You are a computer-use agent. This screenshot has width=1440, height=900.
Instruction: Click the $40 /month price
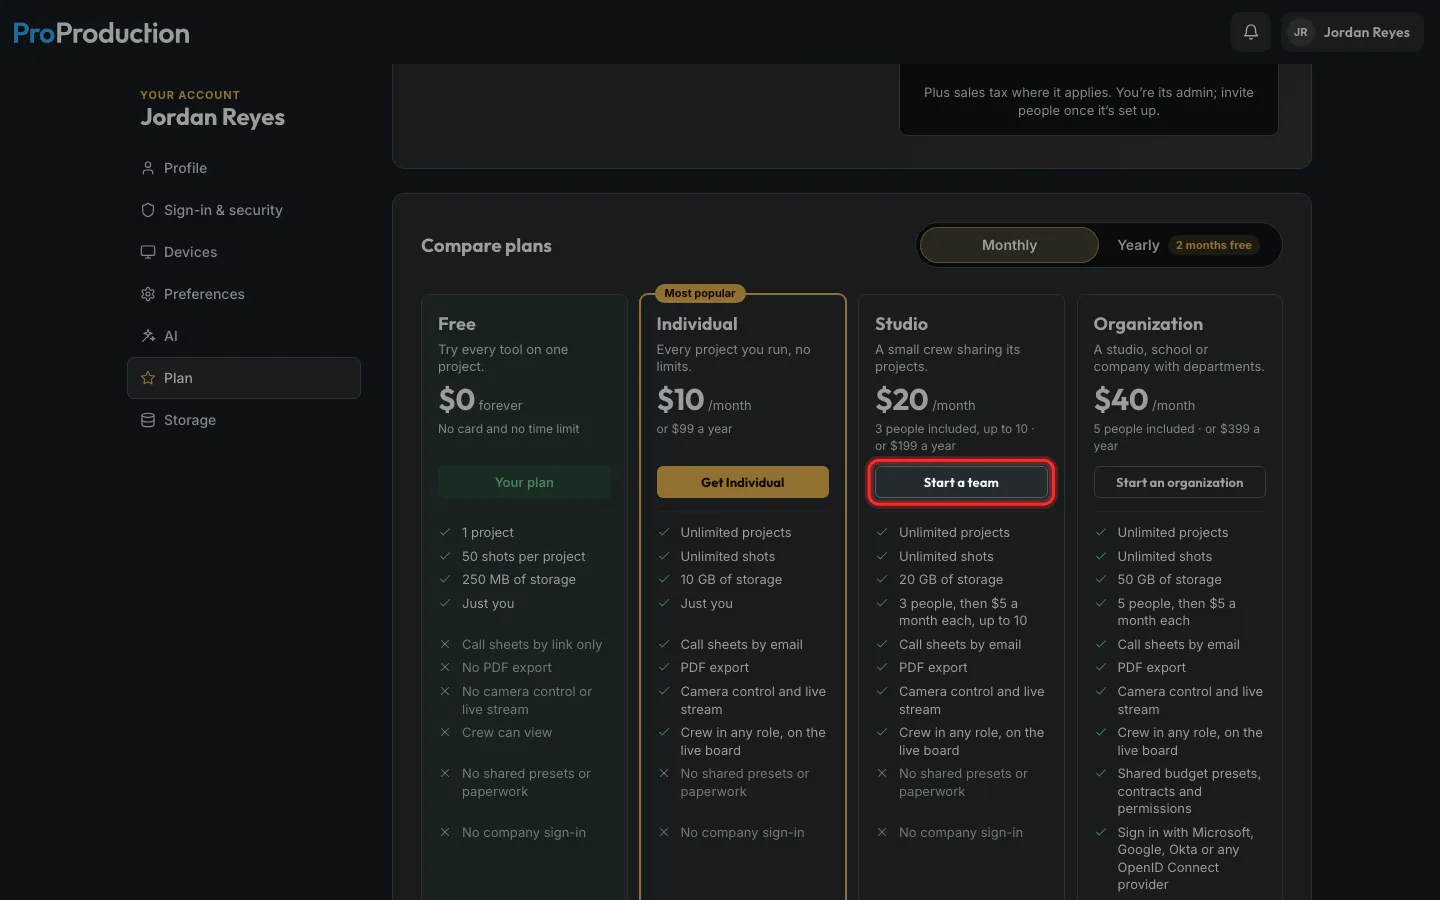(1144, 400)
